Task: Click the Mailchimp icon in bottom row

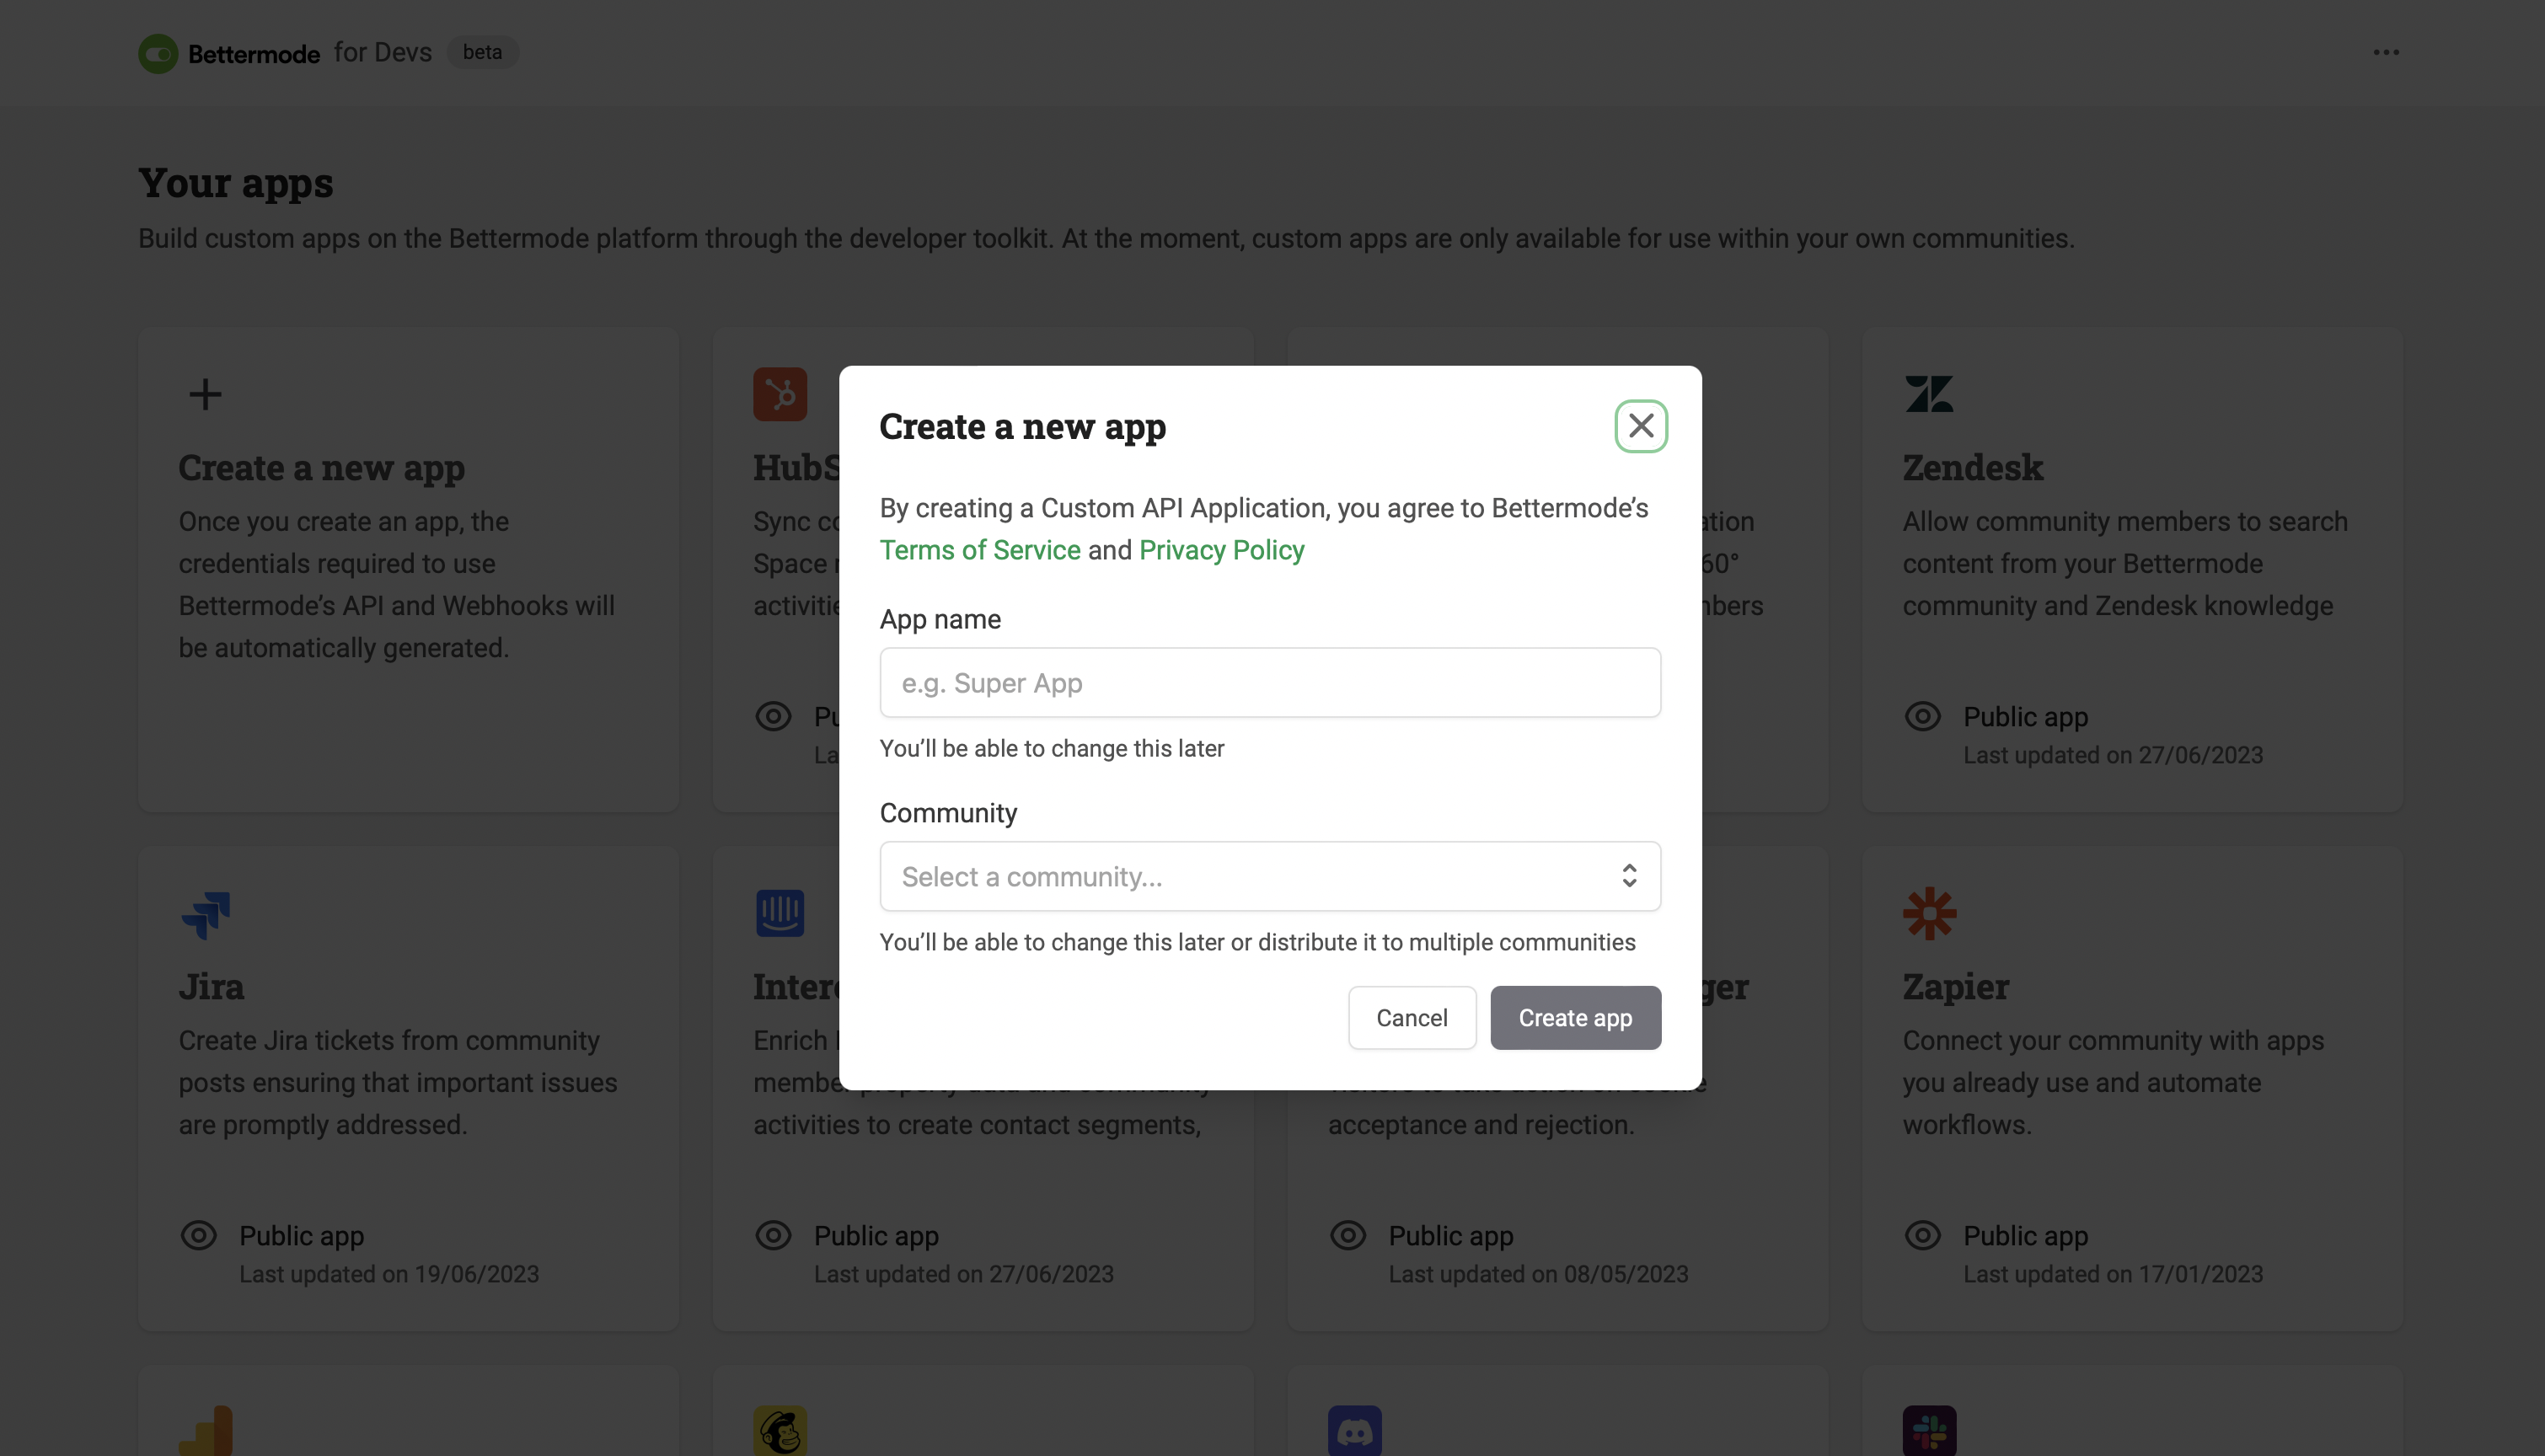Action: [x=780, y=1432]
